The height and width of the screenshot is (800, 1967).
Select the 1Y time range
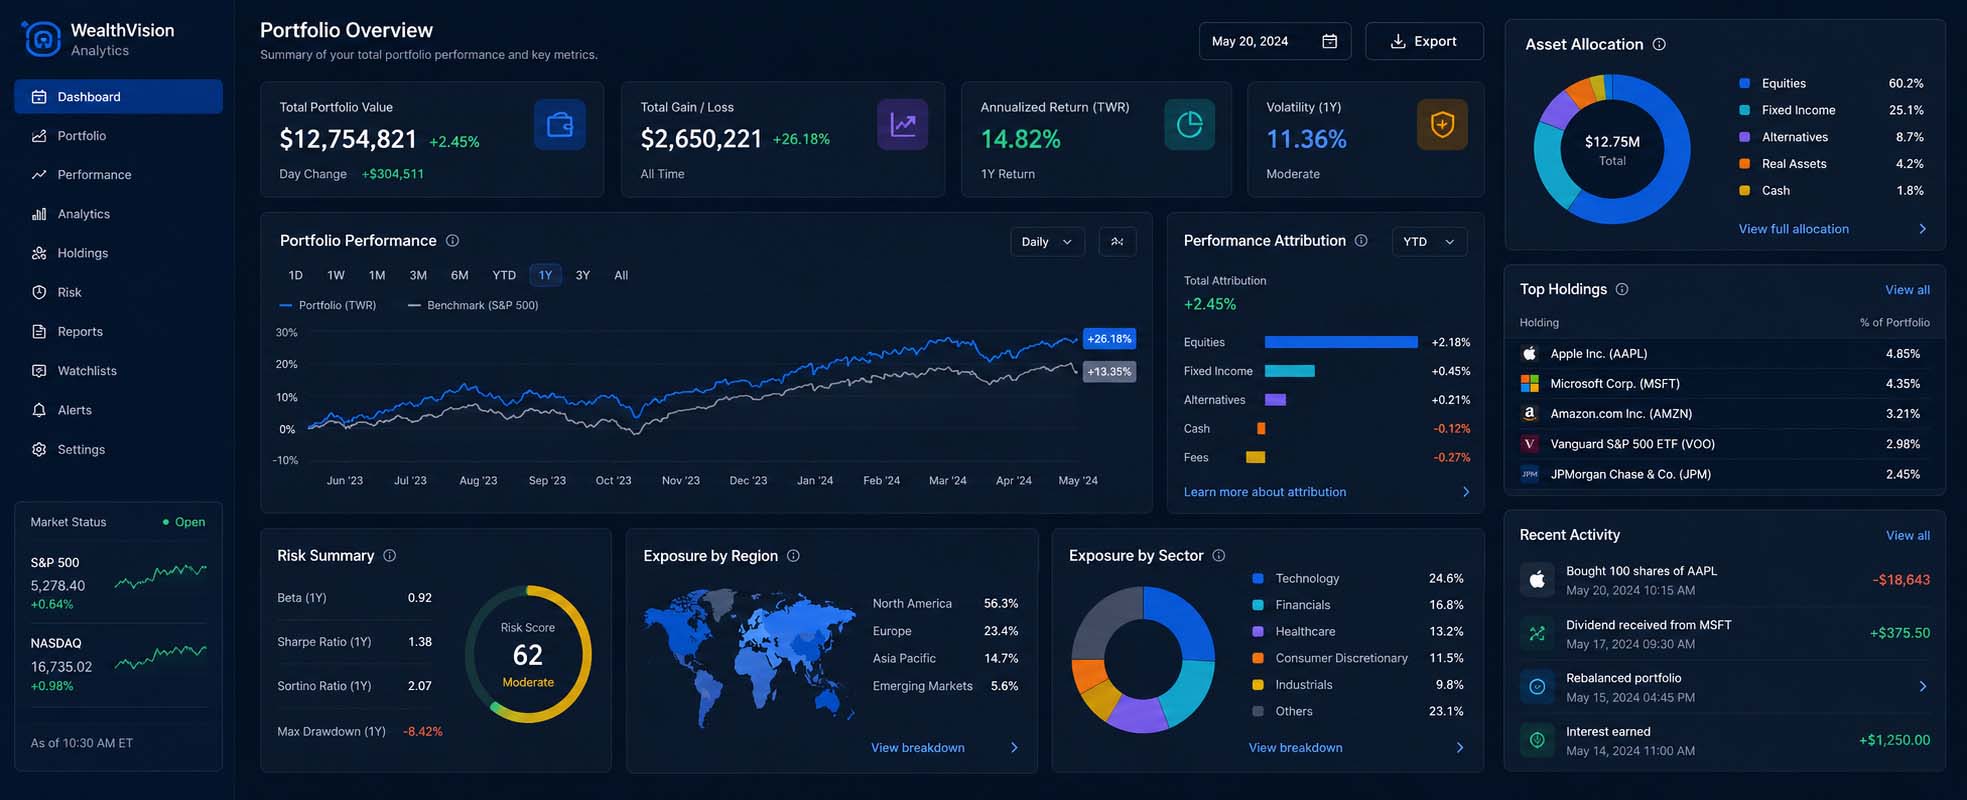(545, 275)
